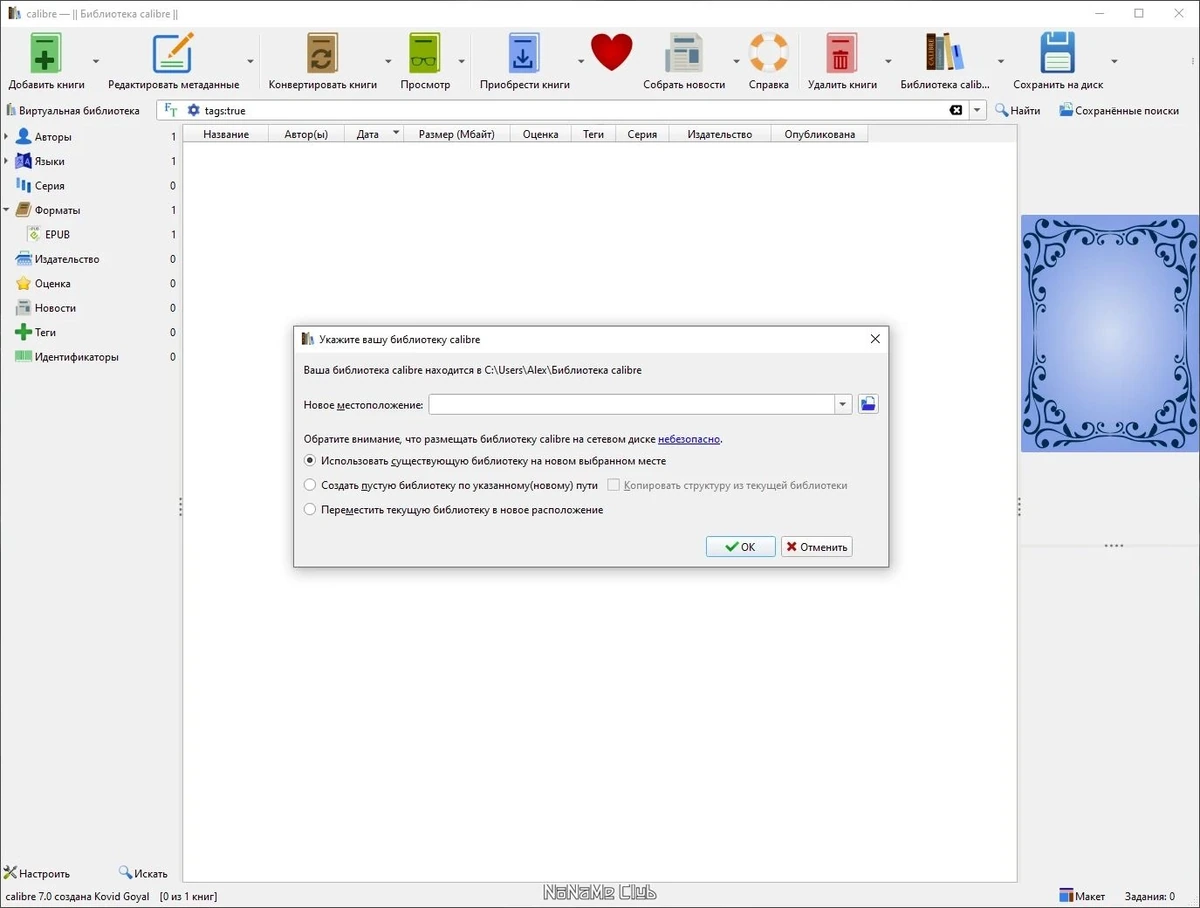Click Сохранить на диск floppy icon
The image size is (1200, 908).
click(1057, 53)
